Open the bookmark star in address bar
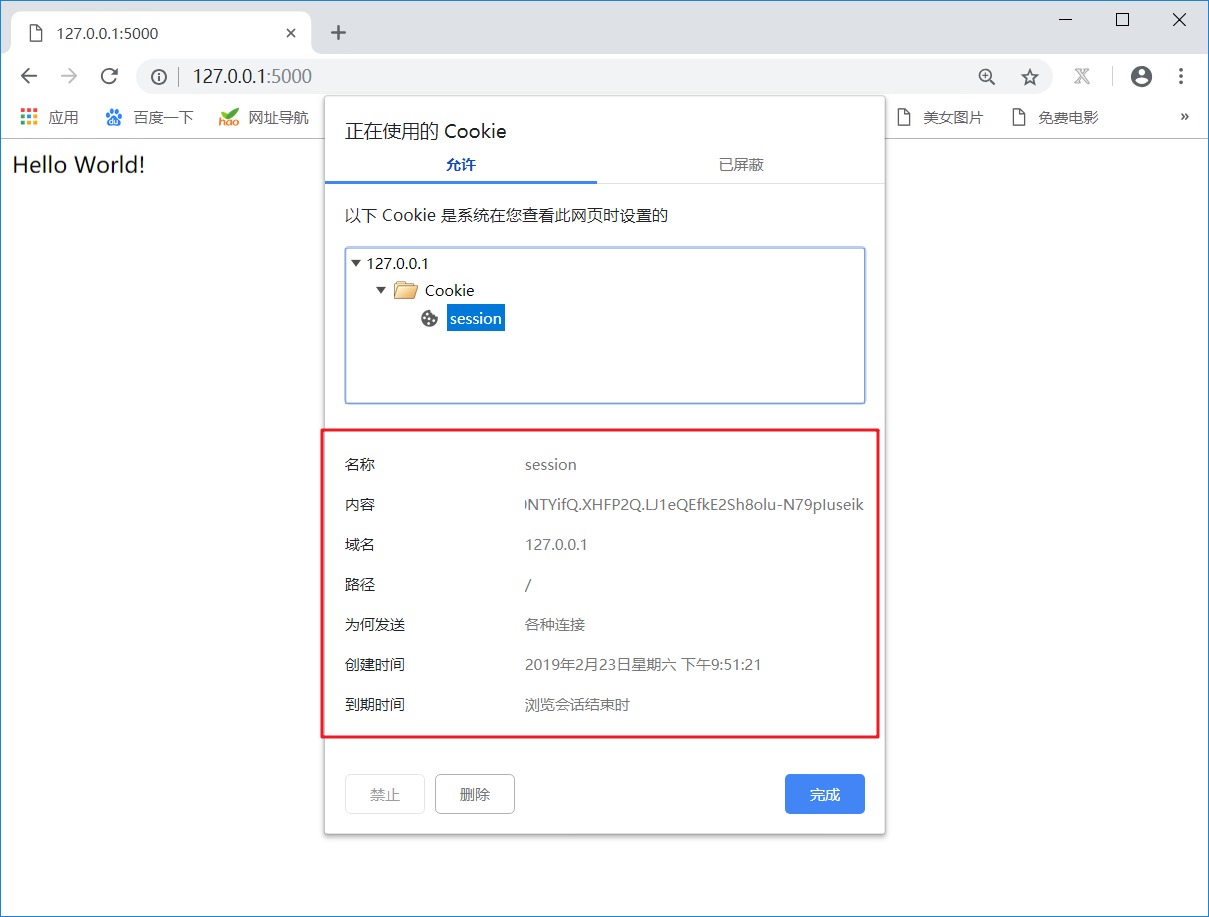This screenshot has height=917, width=1209. (1030, 76)
